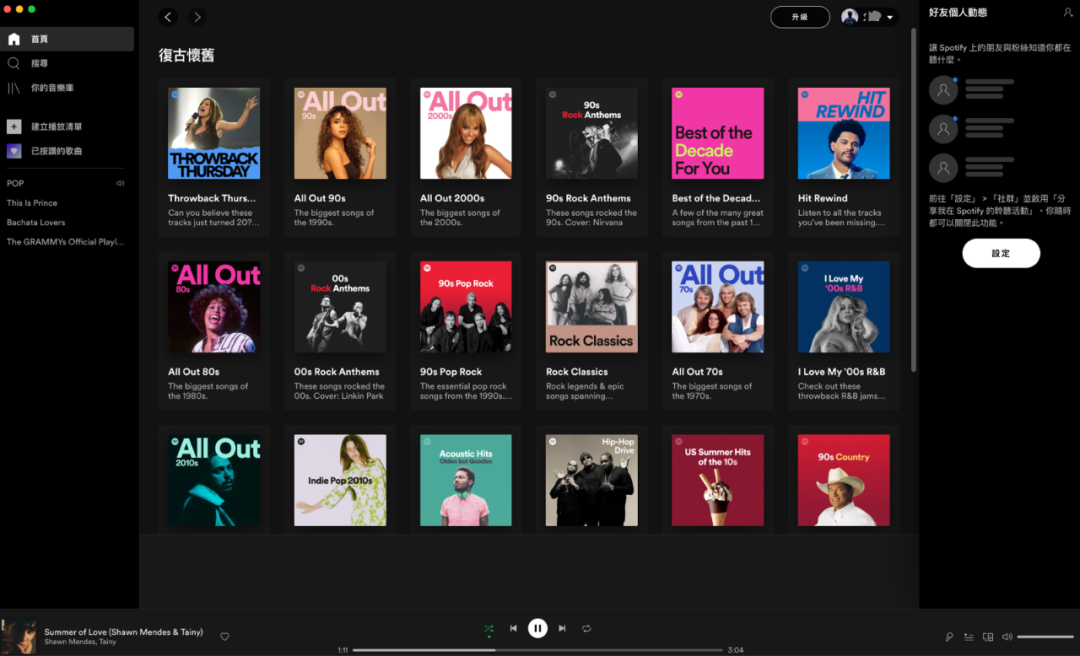
Task: Open the play queue icon
Action: pos(968,637)
